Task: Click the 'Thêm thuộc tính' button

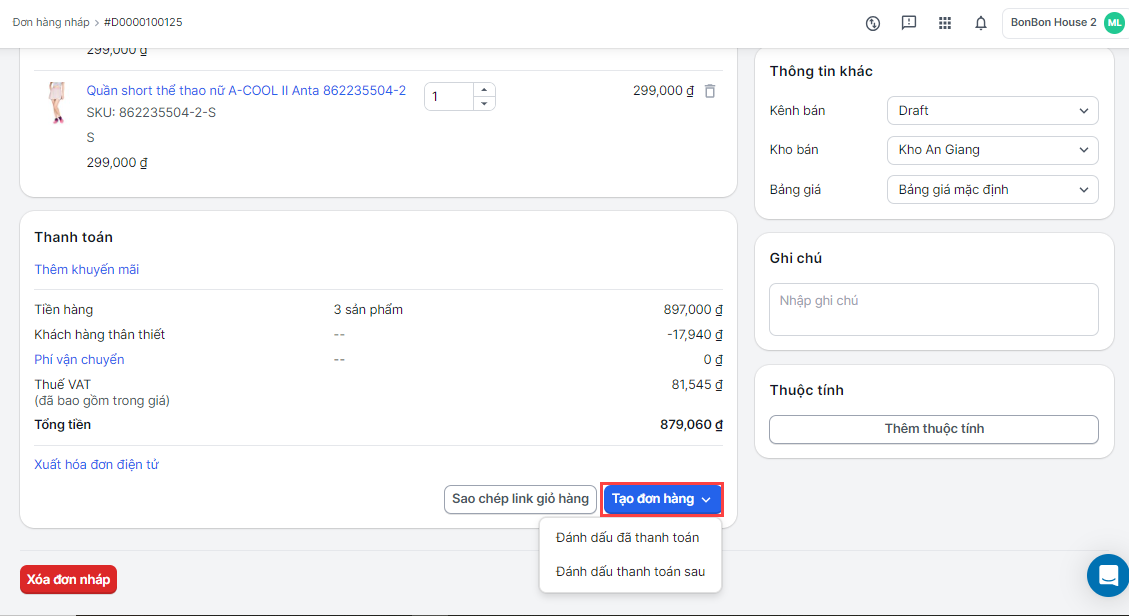Action: (933, 429)
